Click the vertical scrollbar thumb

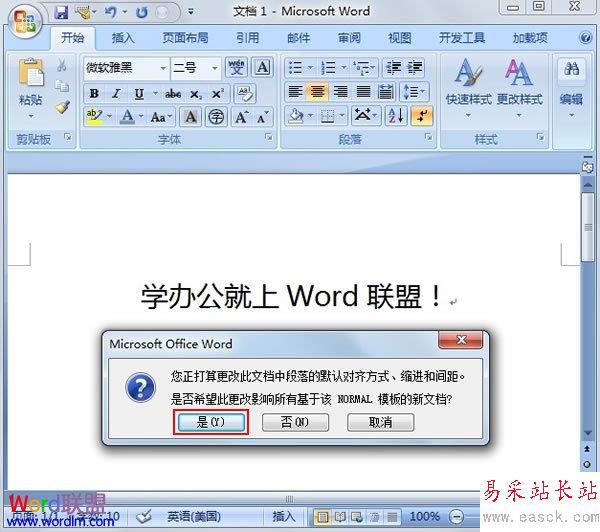[x=587, y=228]
